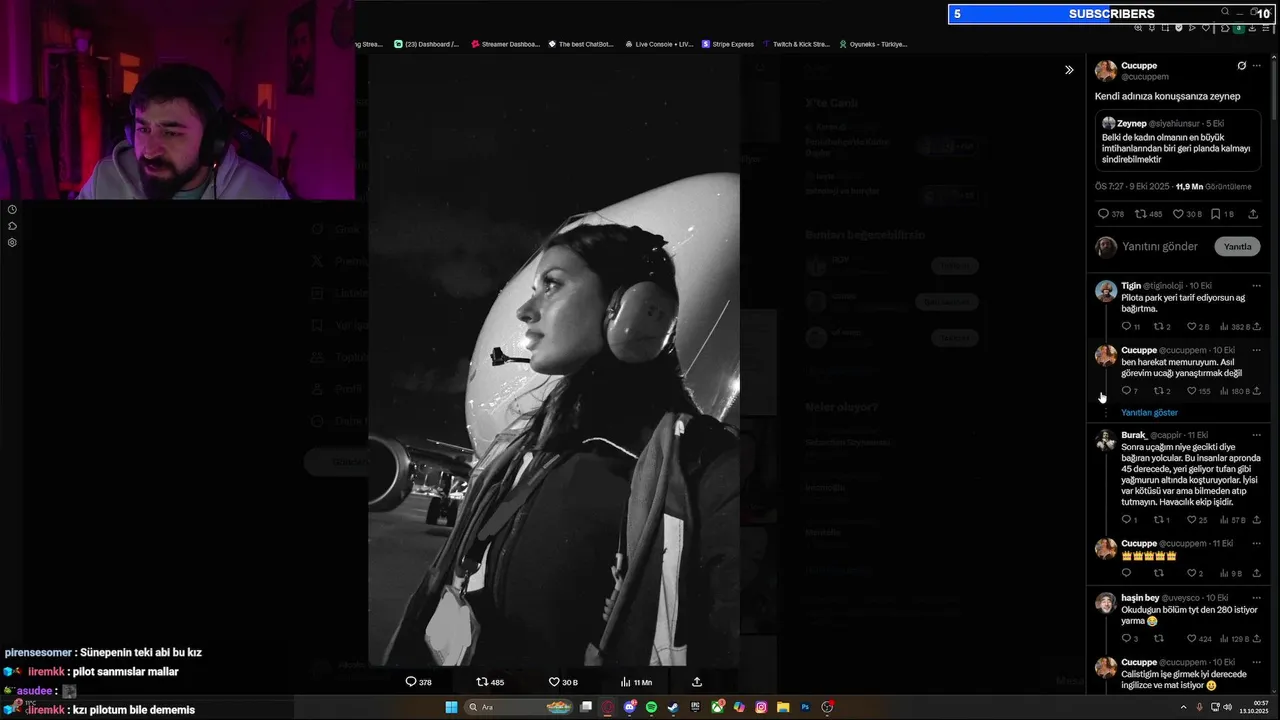Open more options on haşin bey's reply
Viewport: 1280px width, 720px height.
click(x=1257, y=598)
